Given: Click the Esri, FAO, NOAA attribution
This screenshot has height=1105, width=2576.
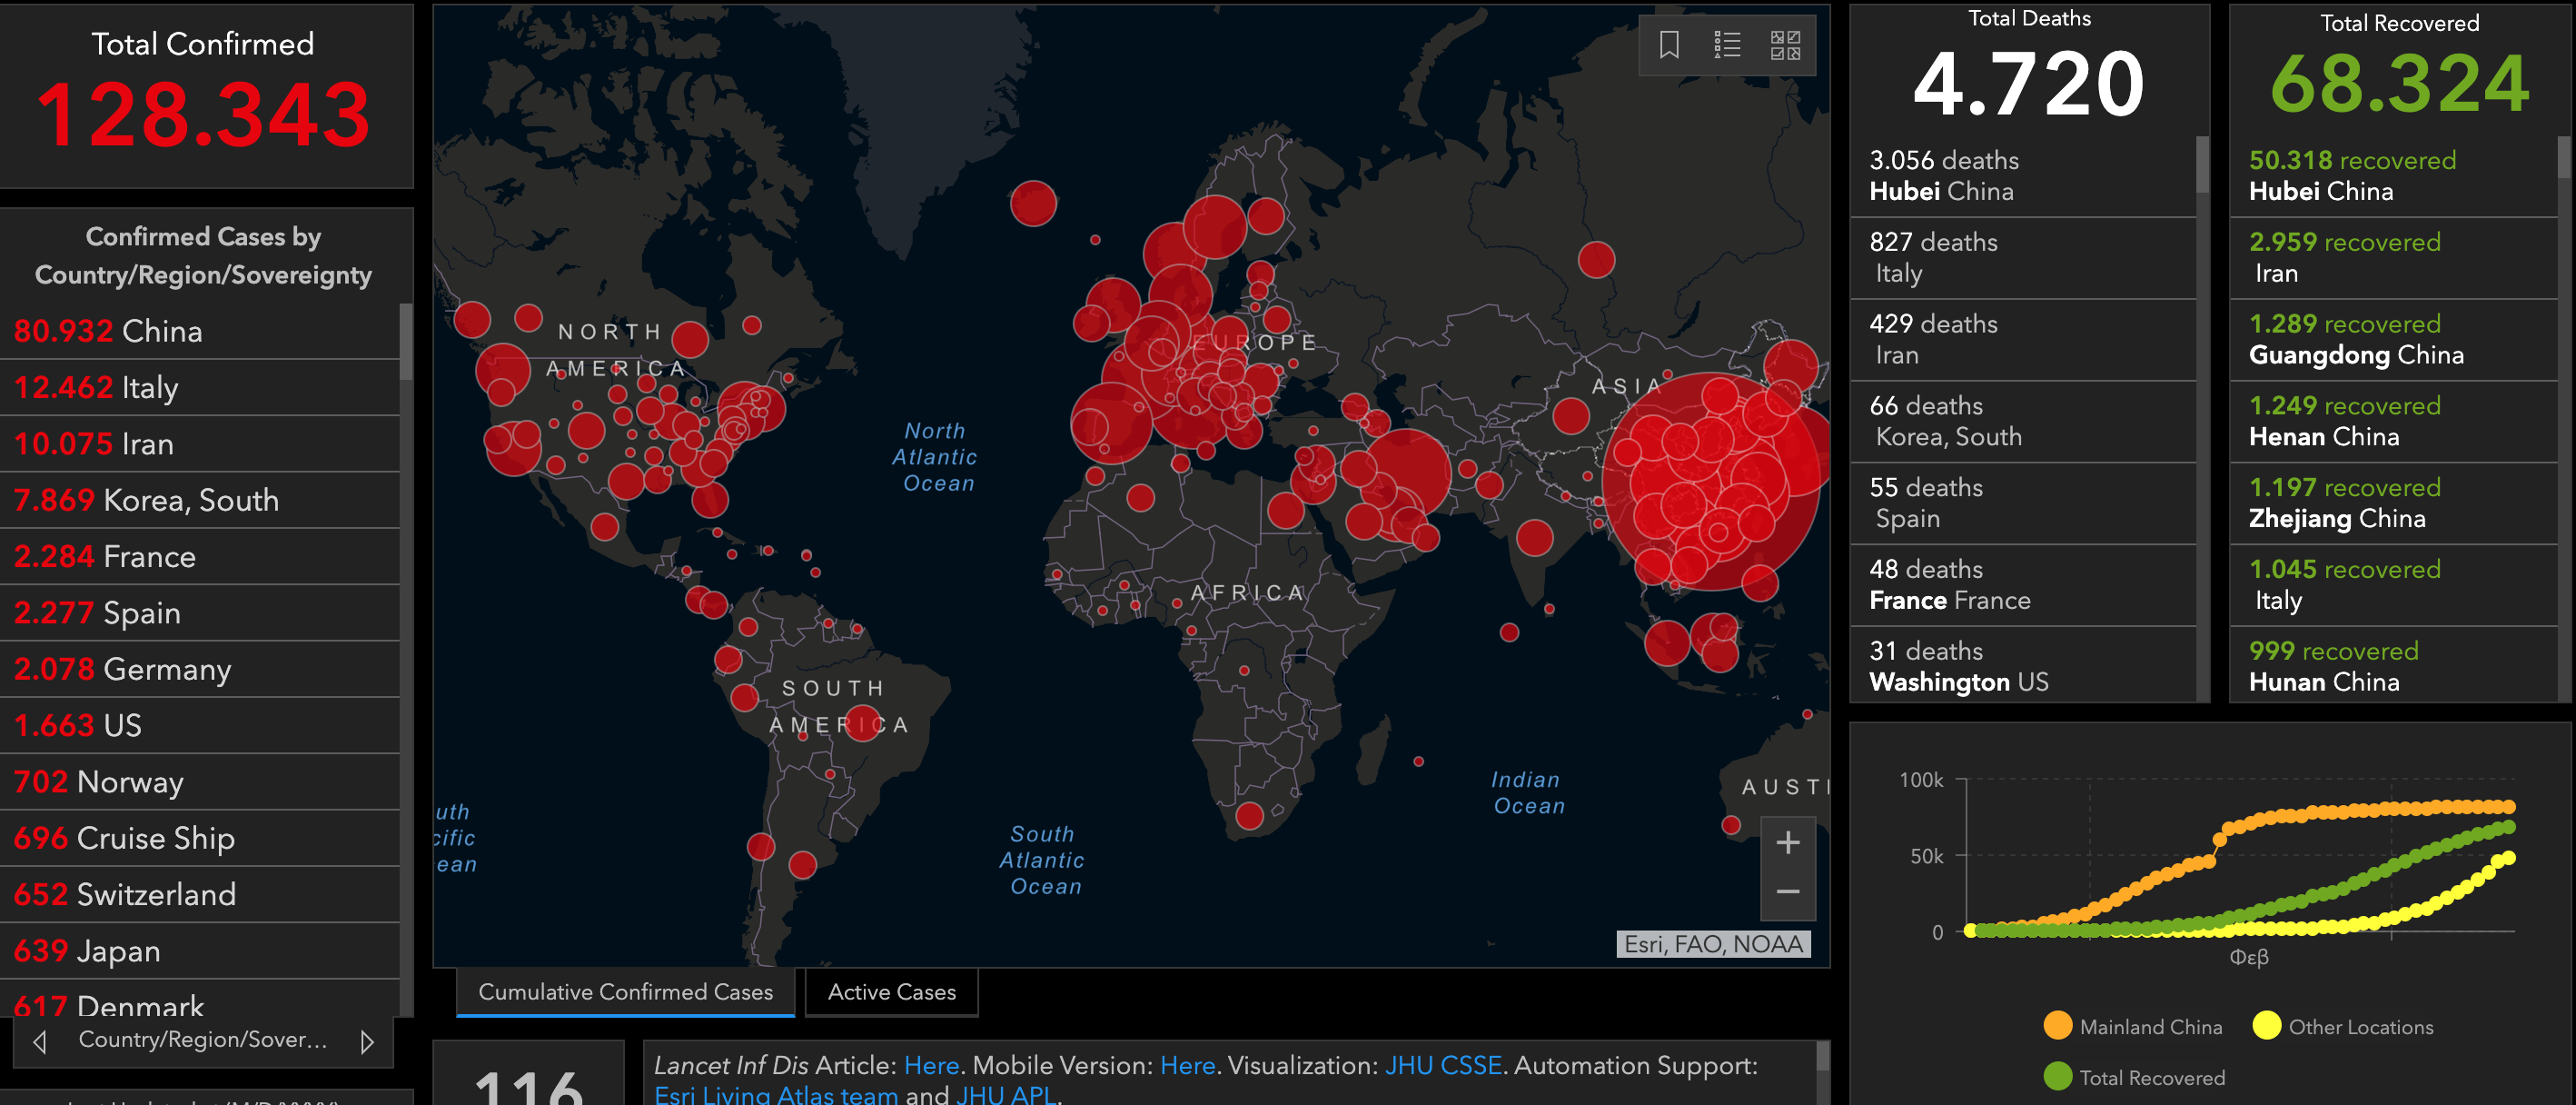Looking at the screenshot, I should tap(1712, 944).
